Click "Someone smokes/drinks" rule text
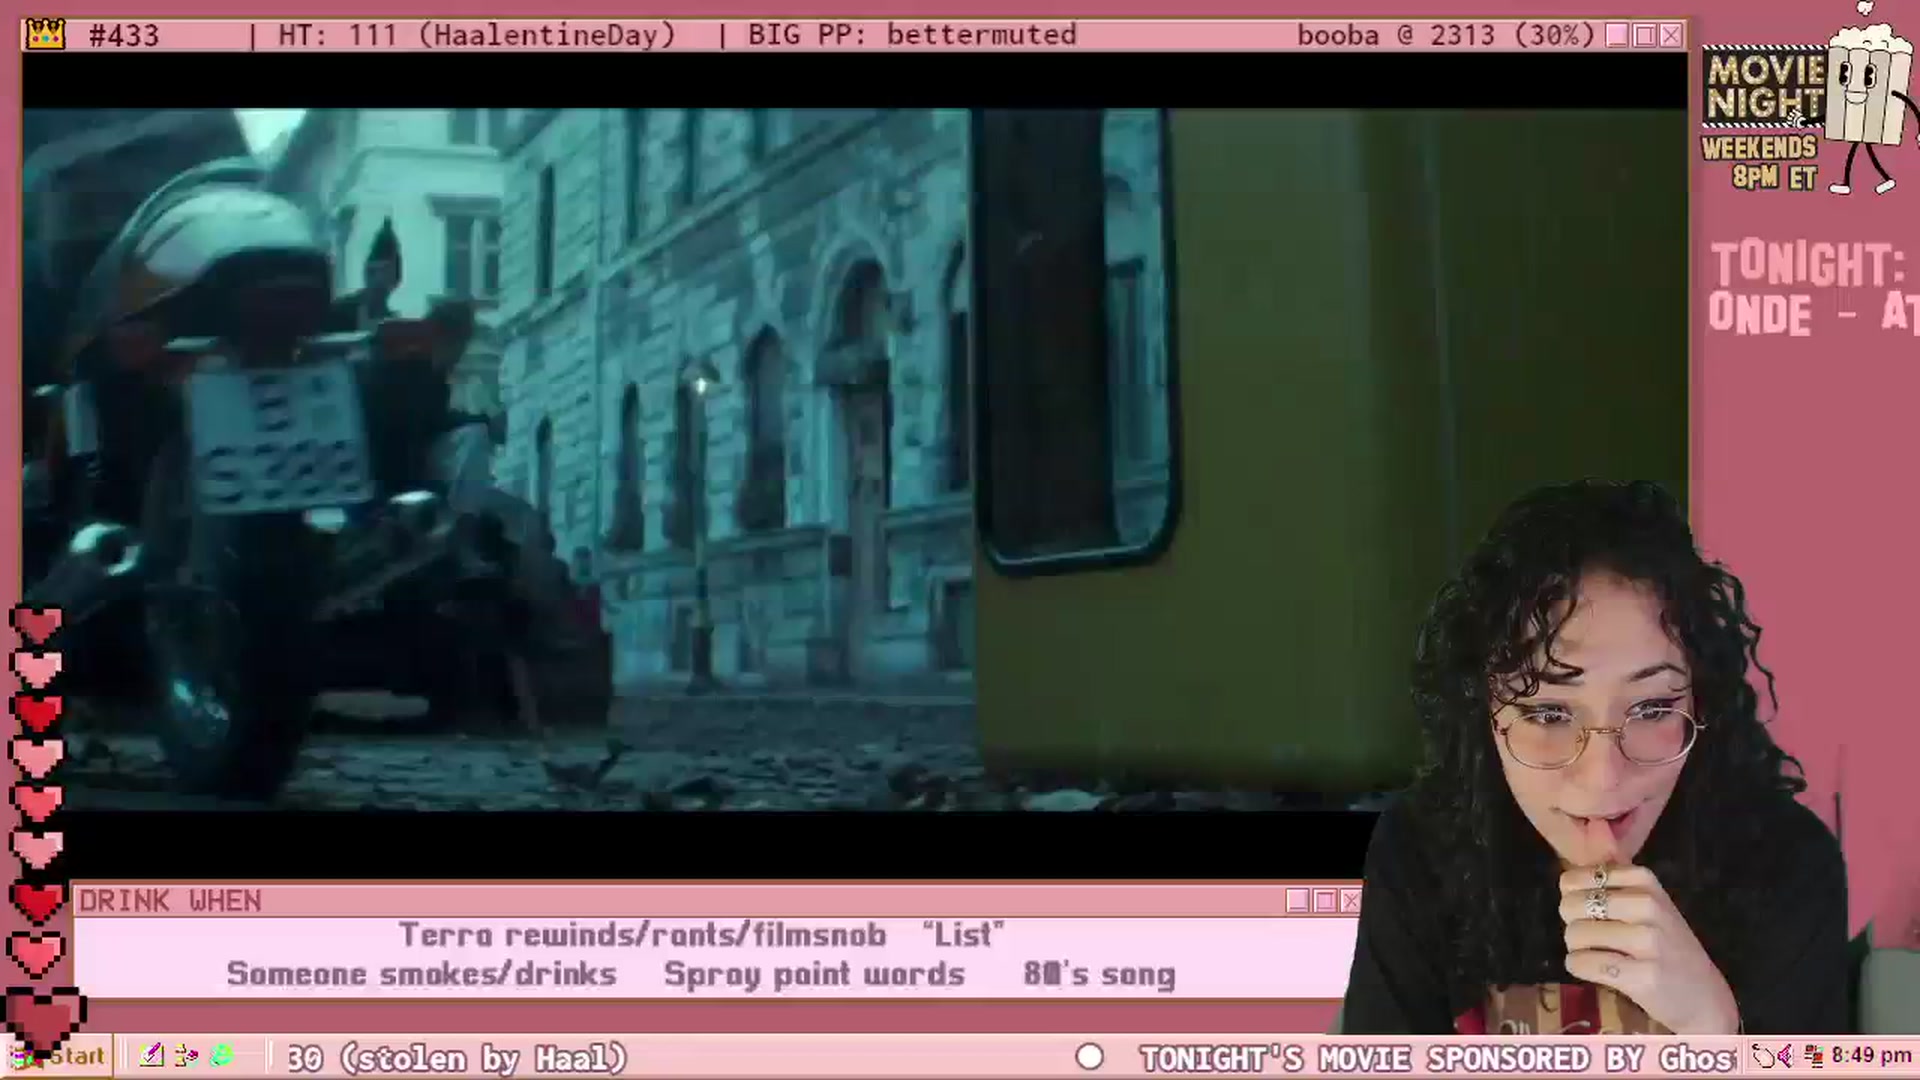Viewport: 1920px width, 1080px height. (421, 974)
